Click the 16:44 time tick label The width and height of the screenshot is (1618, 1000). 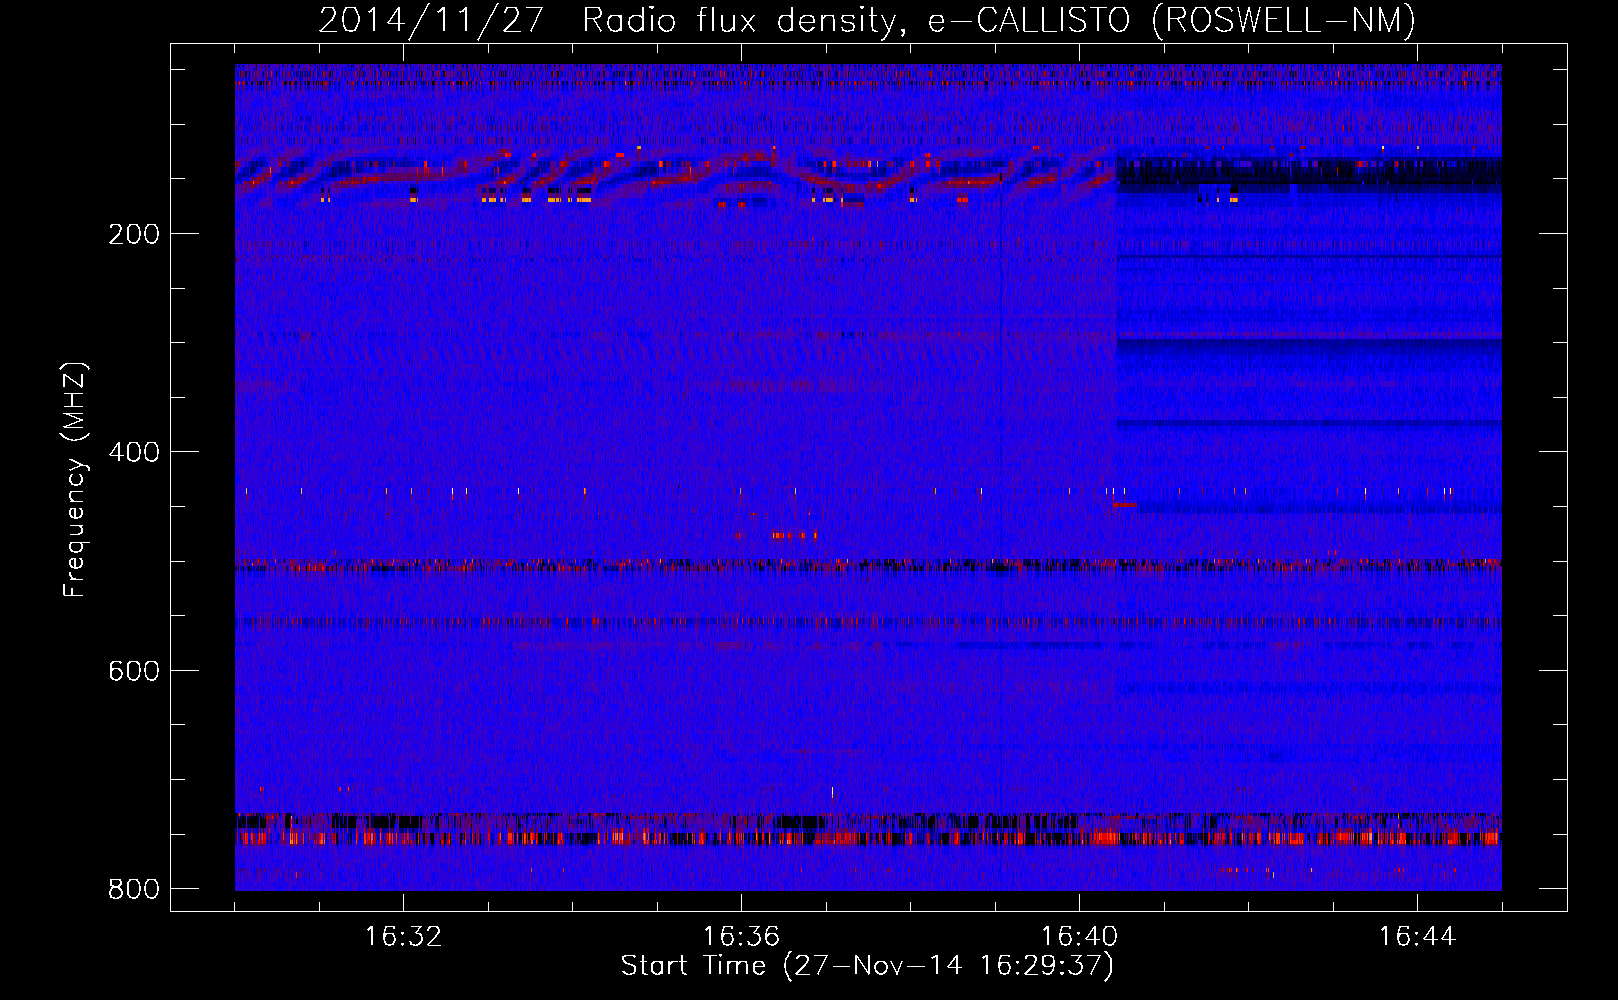pyautogui.click(x=1417, y=937)
